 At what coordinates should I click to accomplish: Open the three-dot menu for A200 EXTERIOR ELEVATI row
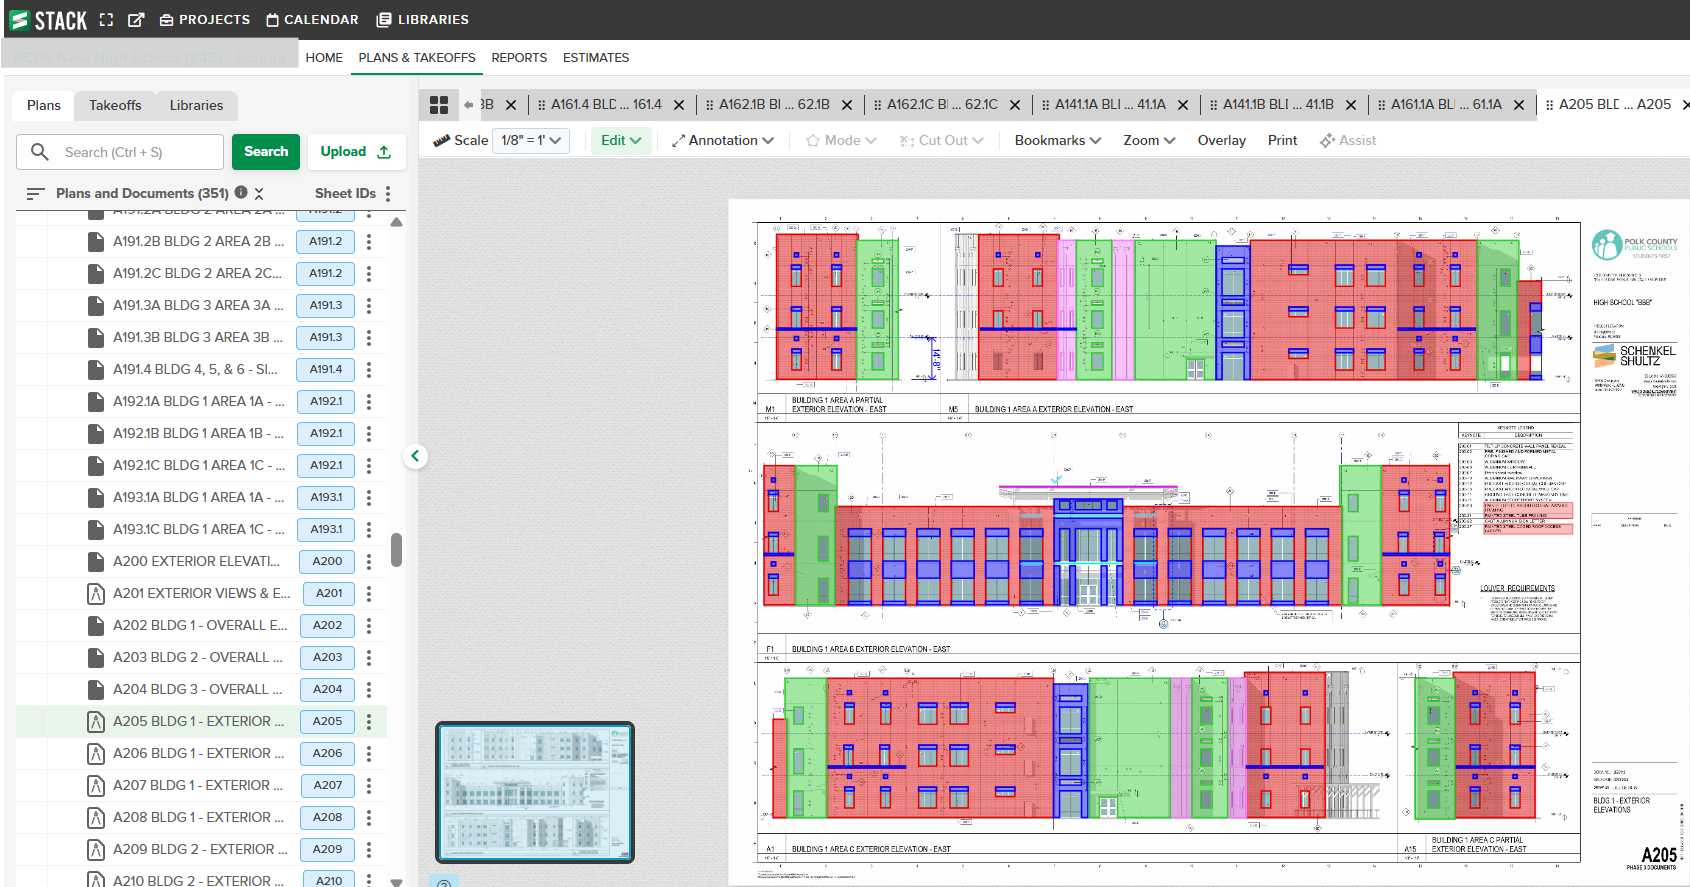pyautogui.click(x=369, y=562)
